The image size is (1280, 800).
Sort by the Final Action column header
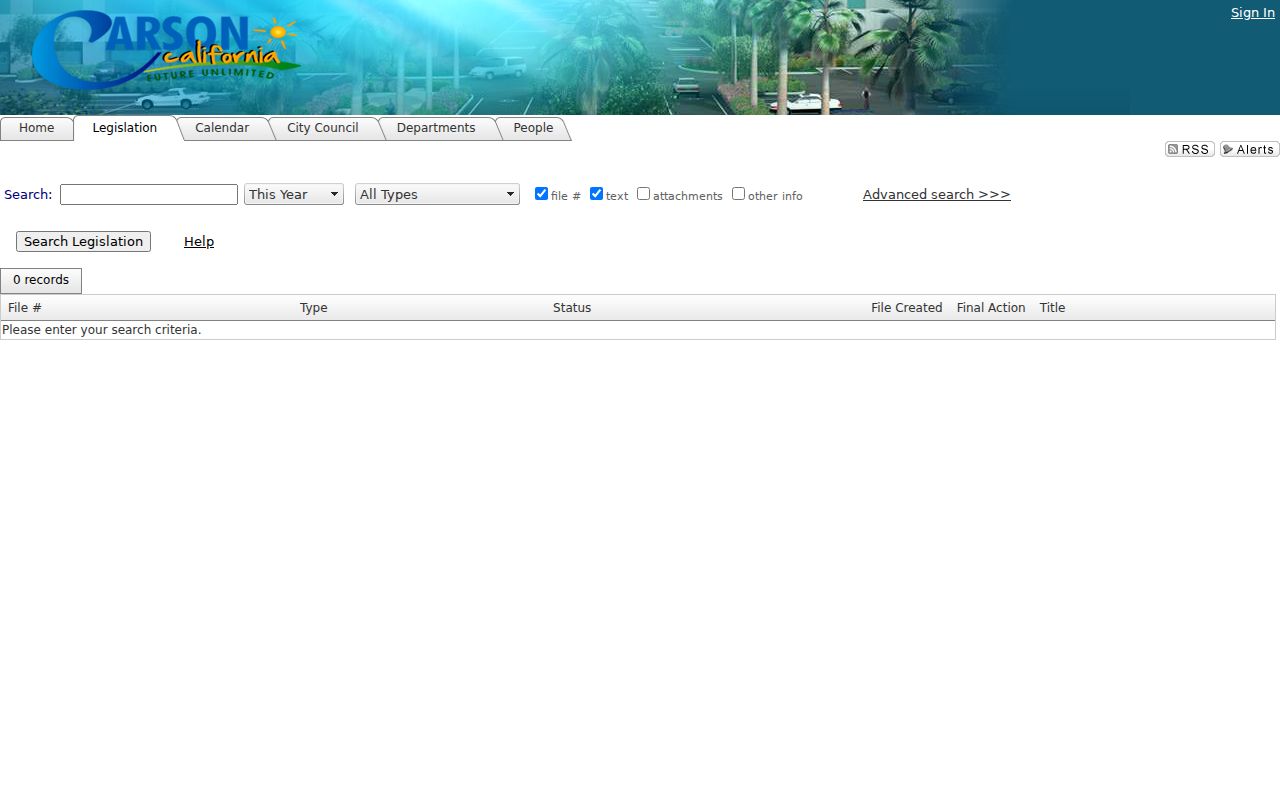pyautogui.click(x=991, y=308)
